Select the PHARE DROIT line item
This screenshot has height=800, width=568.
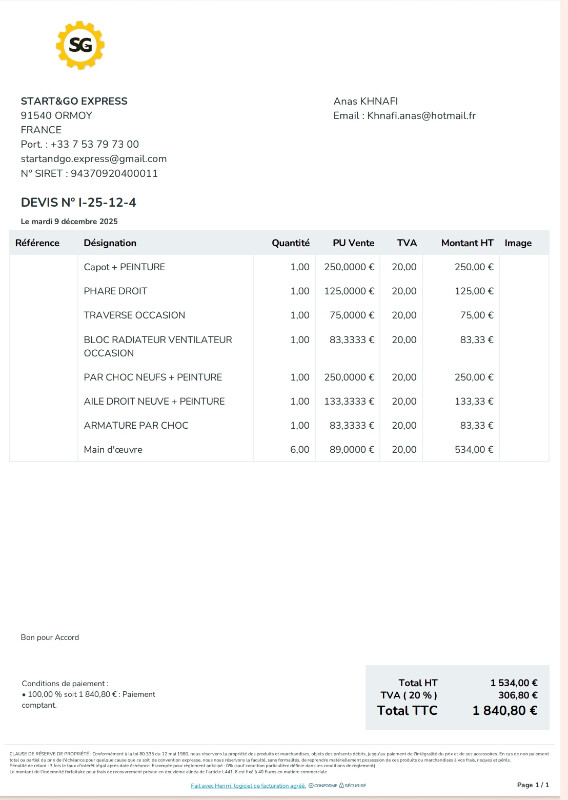click(x=279, y=291)
